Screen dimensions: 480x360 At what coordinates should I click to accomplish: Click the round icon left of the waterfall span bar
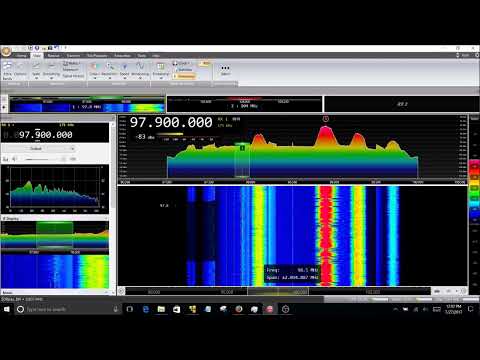(x=121, y=291)
